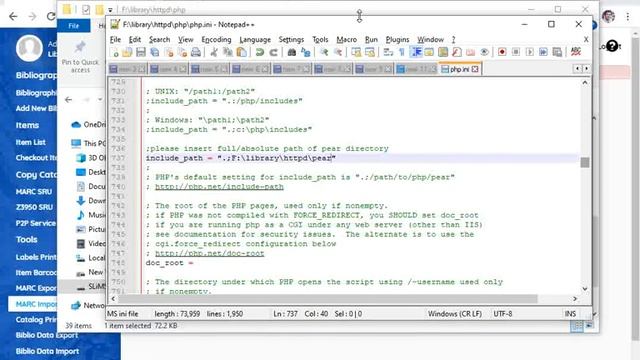The width and height of the screenshot is (640, 360).
Task: Open Explorer recent locations dropdown
Action: (x=100, y=100)
